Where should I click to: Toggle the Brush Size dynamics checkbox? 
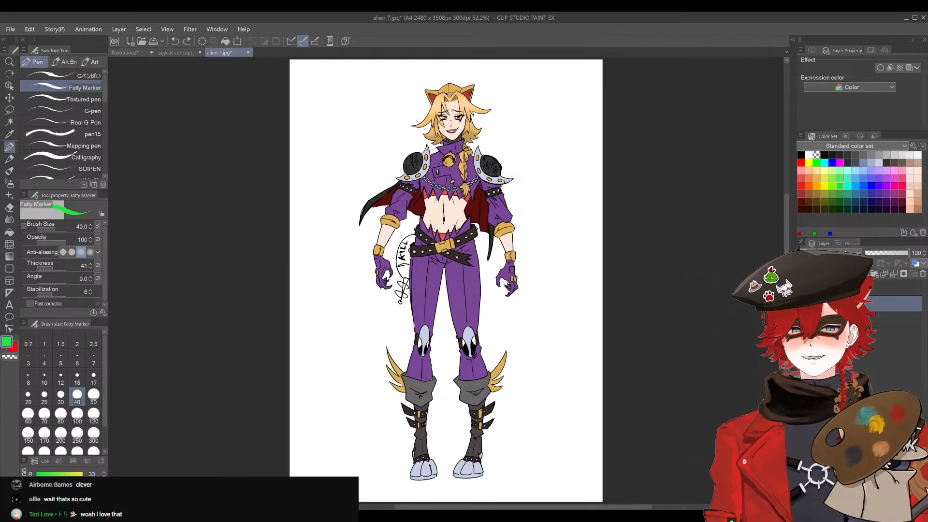pos(98,227)
